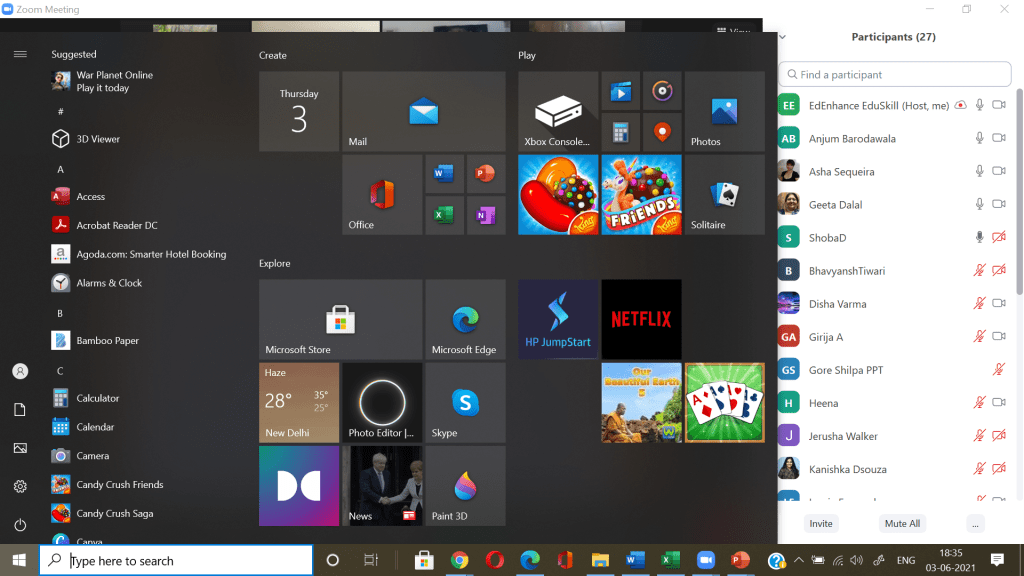This screenshot has width=1024, height=576.
Task: Click the Invite button
Action: click(821, 523)
